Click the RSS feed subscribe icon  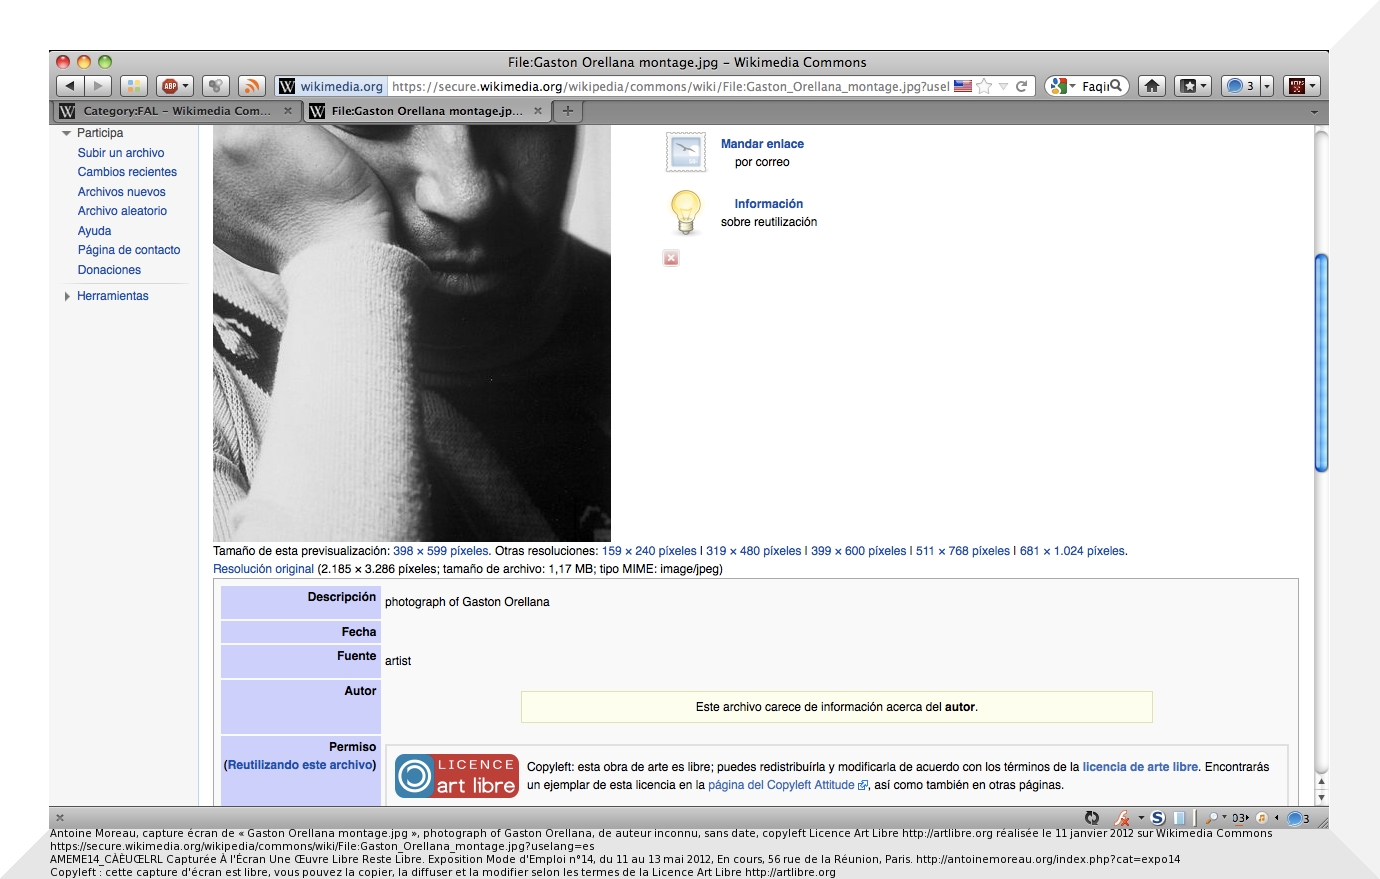pos(252,86)
